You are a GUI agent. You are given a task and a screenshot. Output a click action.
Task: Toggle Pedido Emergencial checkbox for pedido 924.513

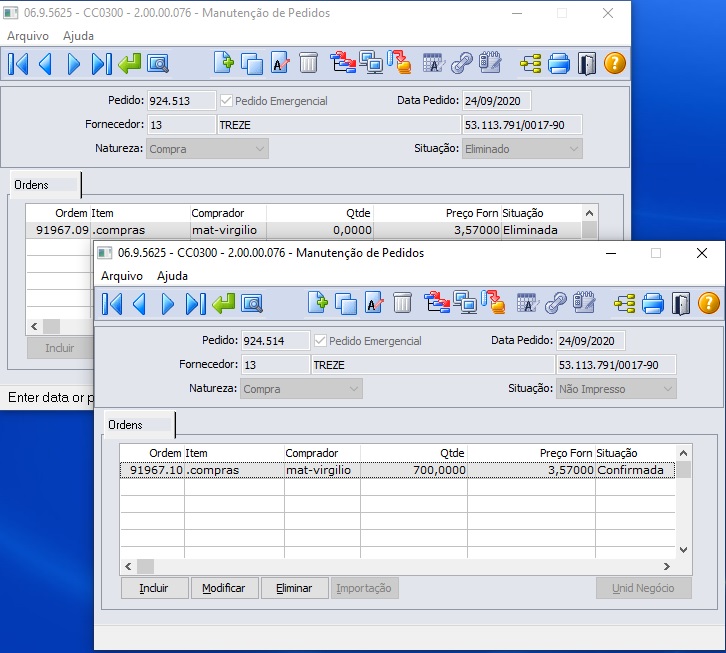(226, 100)
